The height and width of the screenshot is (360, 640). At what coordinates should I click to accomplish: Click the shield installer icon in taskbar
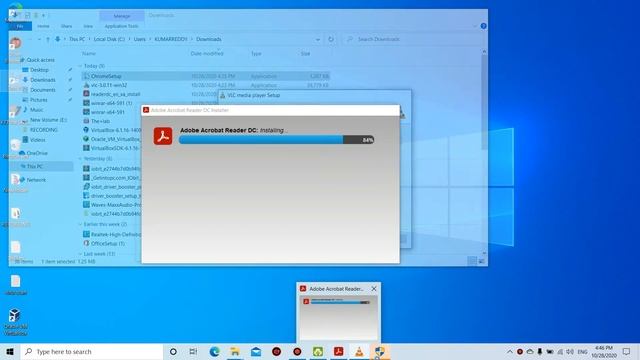tap(380, 351)
